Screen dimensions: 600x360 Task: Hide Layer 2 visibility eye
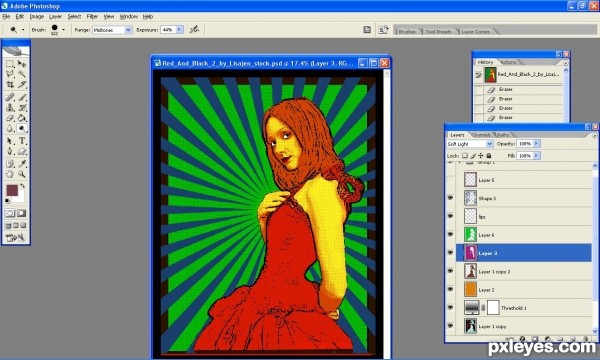450,289
